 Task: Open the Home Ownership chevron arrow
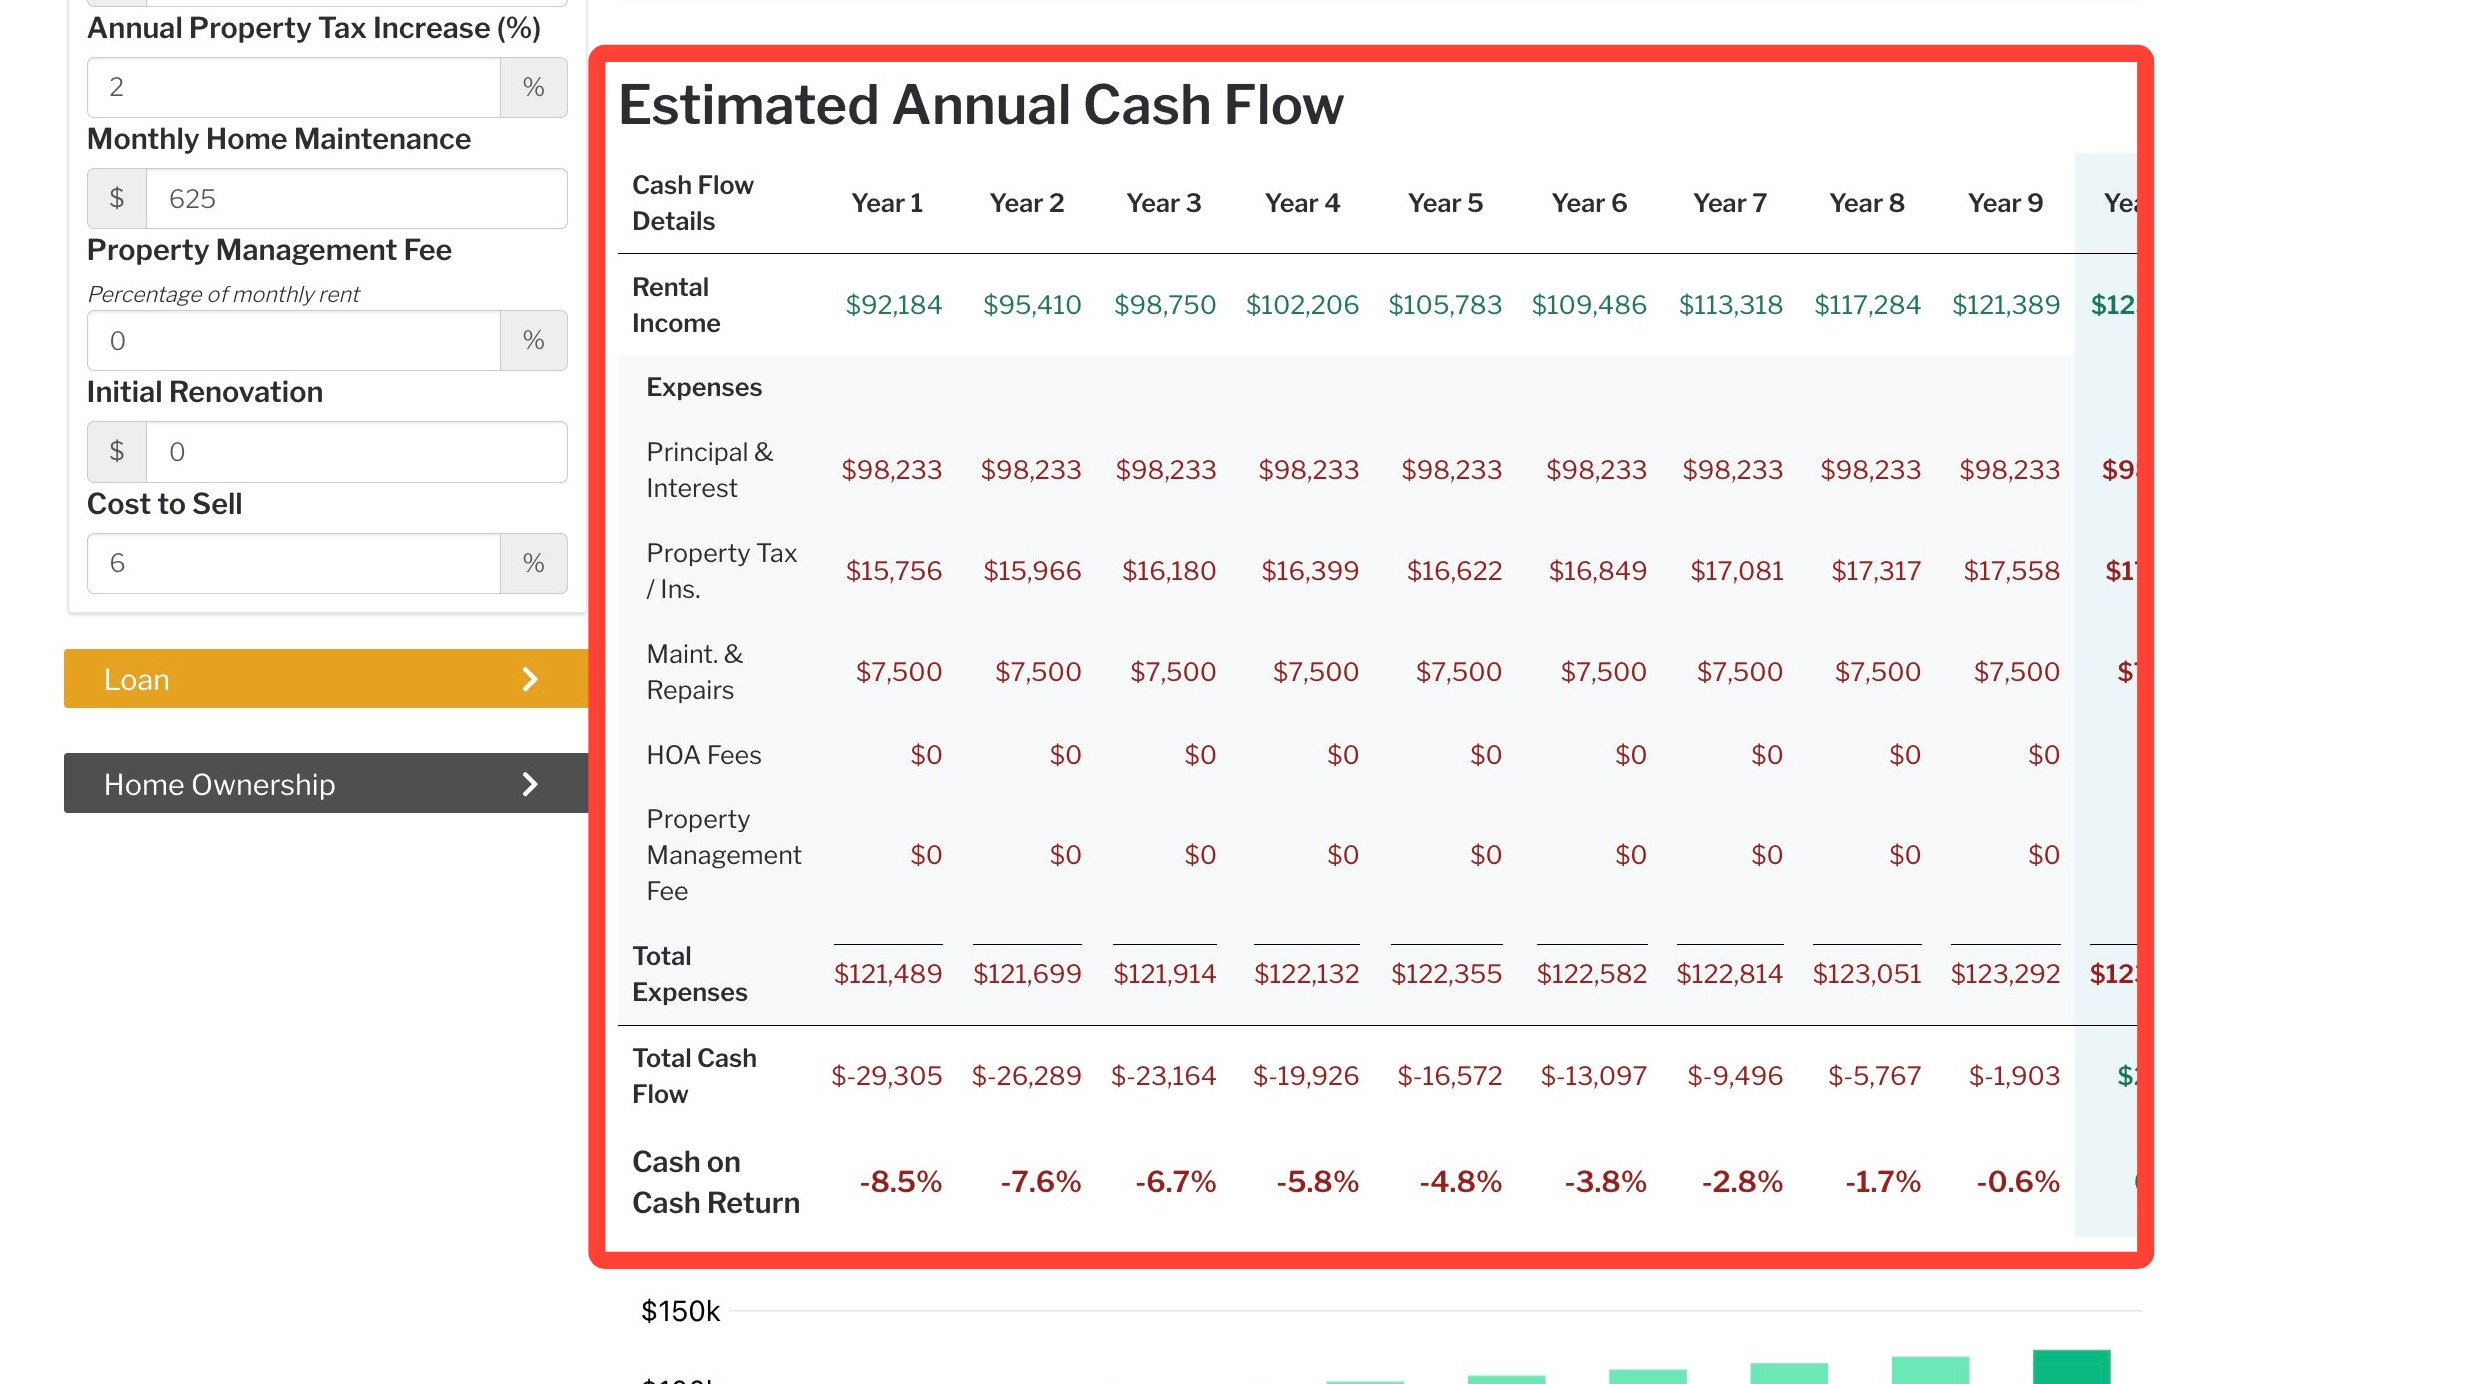[x=530, y=784]
